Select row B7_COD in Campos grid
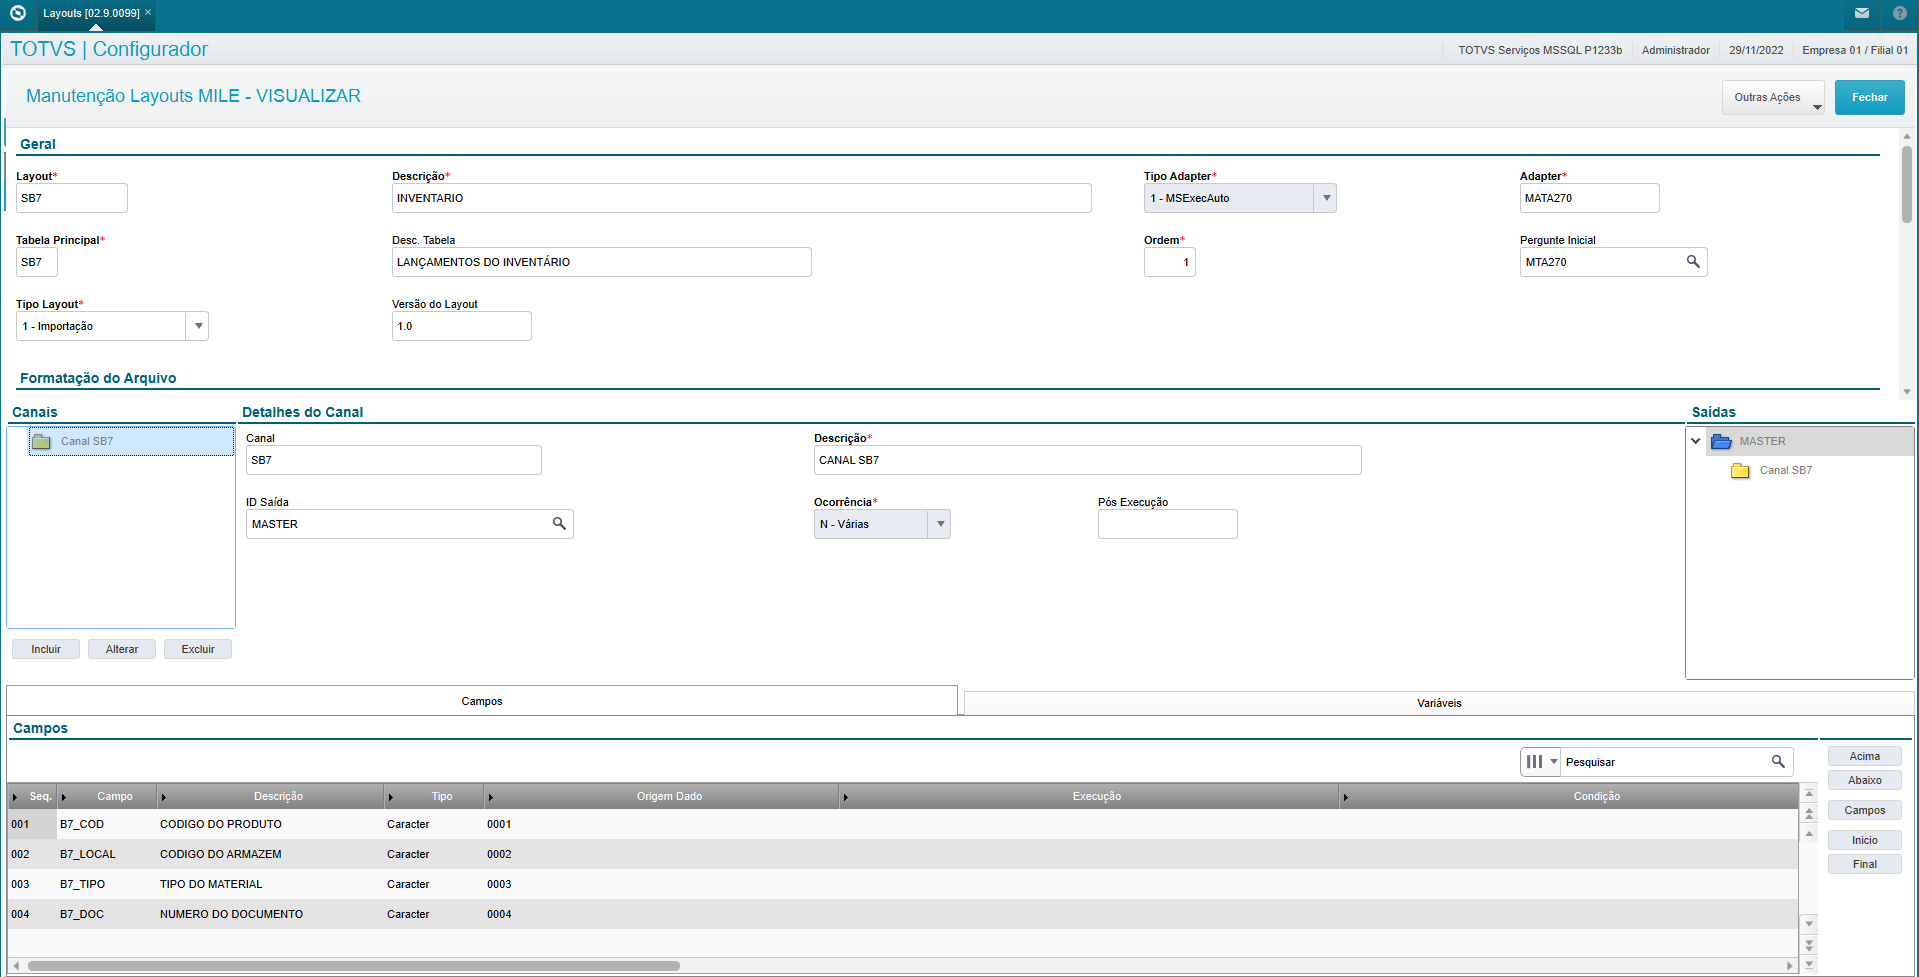Screen dimensions: 1919x977 [x=902, y=824]
